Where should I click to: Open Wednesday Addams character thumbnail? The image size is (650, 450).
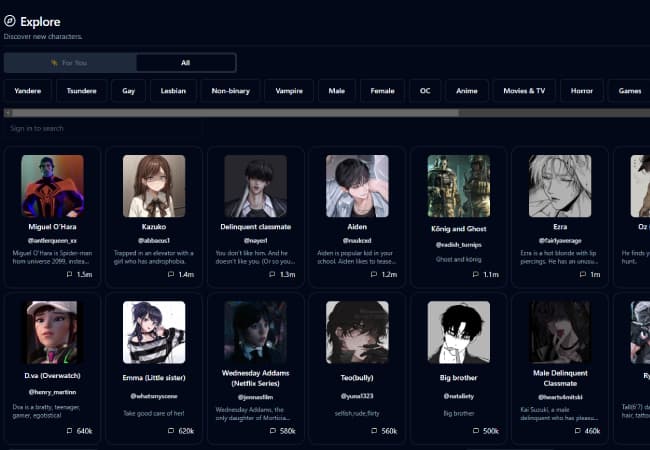255,332
